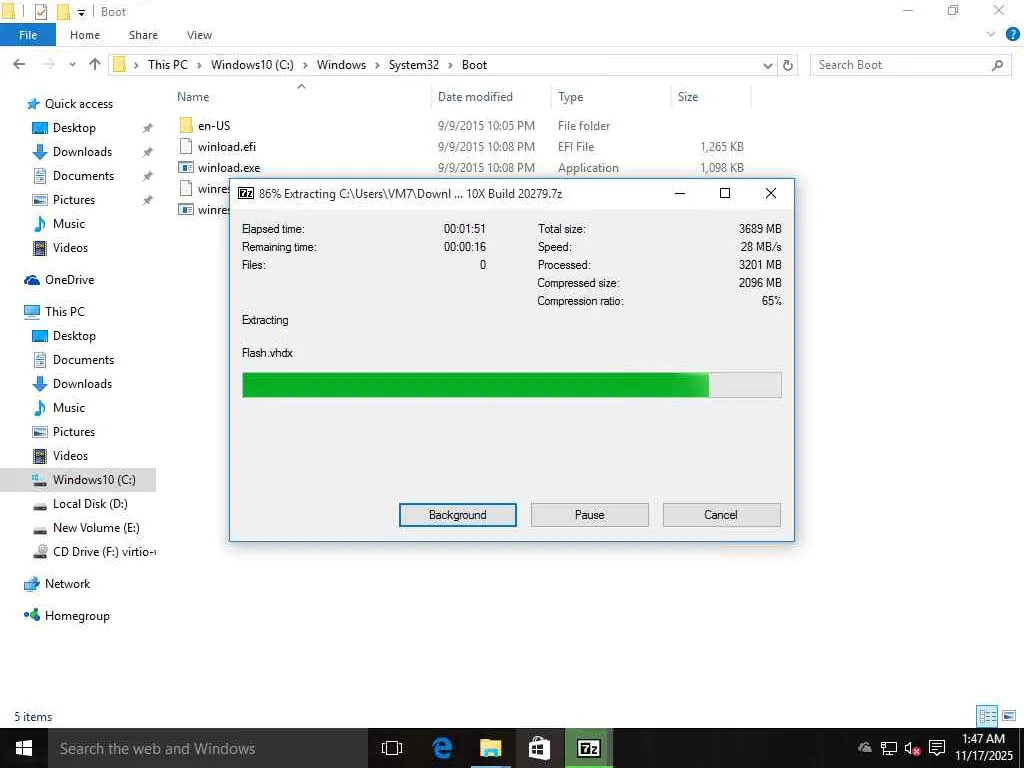Sort by Size column header
The image size is (1024, 768).
click(688, 97)
